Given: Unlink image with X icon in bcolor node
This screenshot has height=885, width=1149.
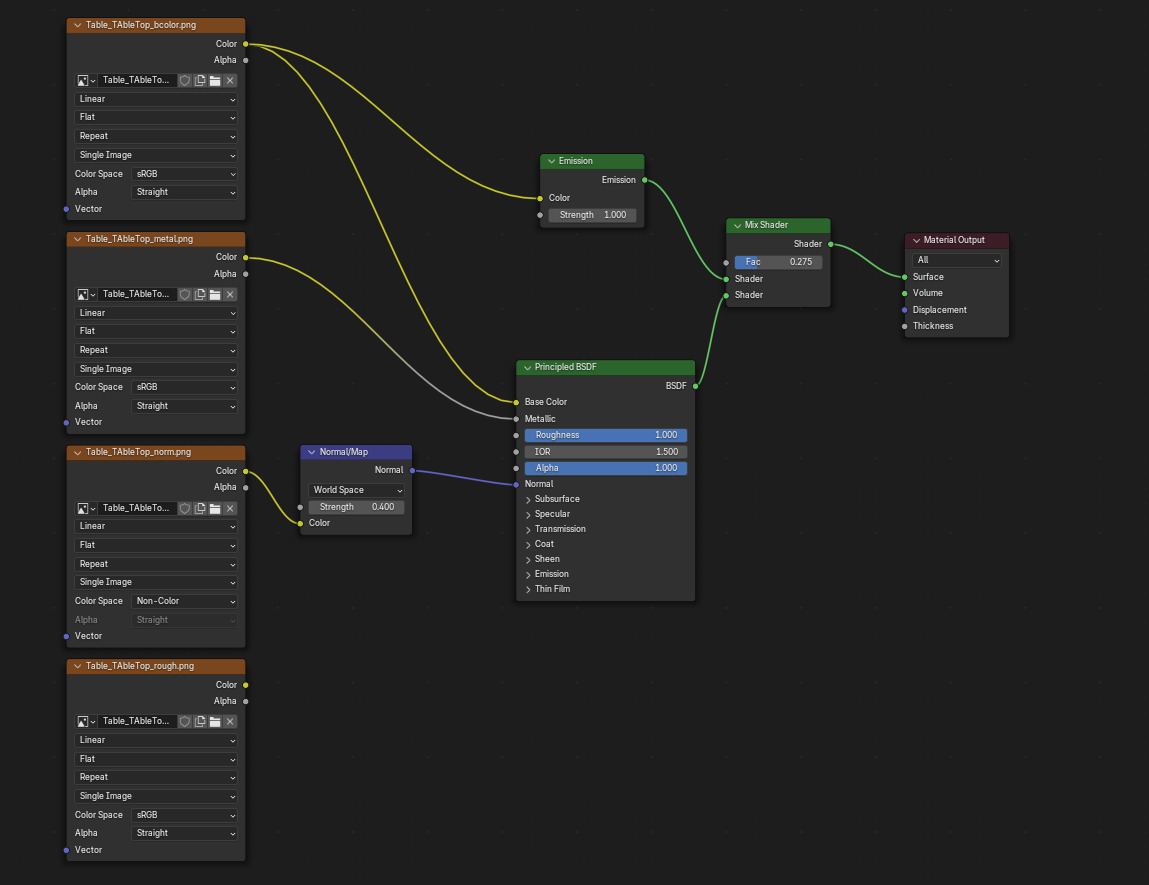Looking at the screenshot, I should click(230, 81).
